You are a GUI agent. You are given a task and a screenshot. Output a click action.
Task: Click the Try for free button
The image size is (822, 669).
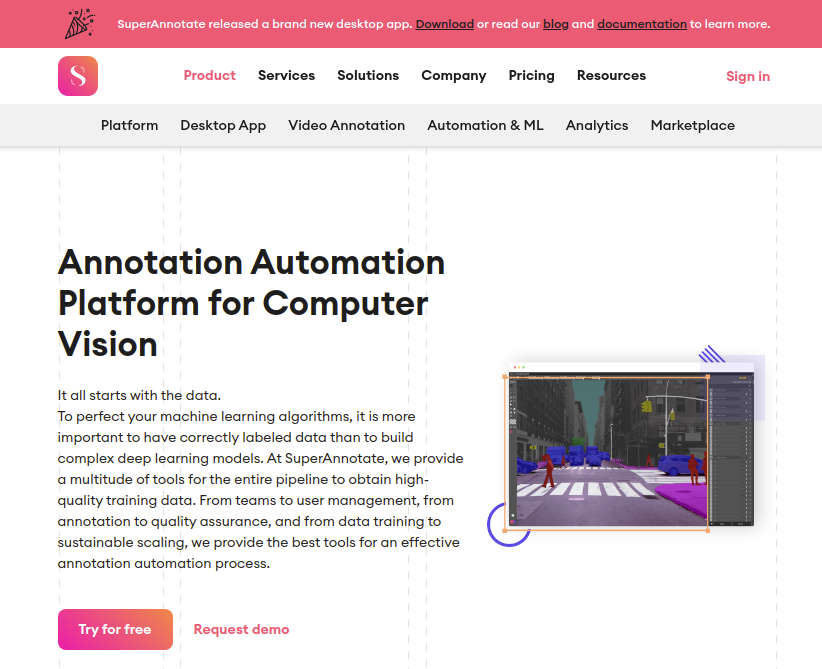115,629
